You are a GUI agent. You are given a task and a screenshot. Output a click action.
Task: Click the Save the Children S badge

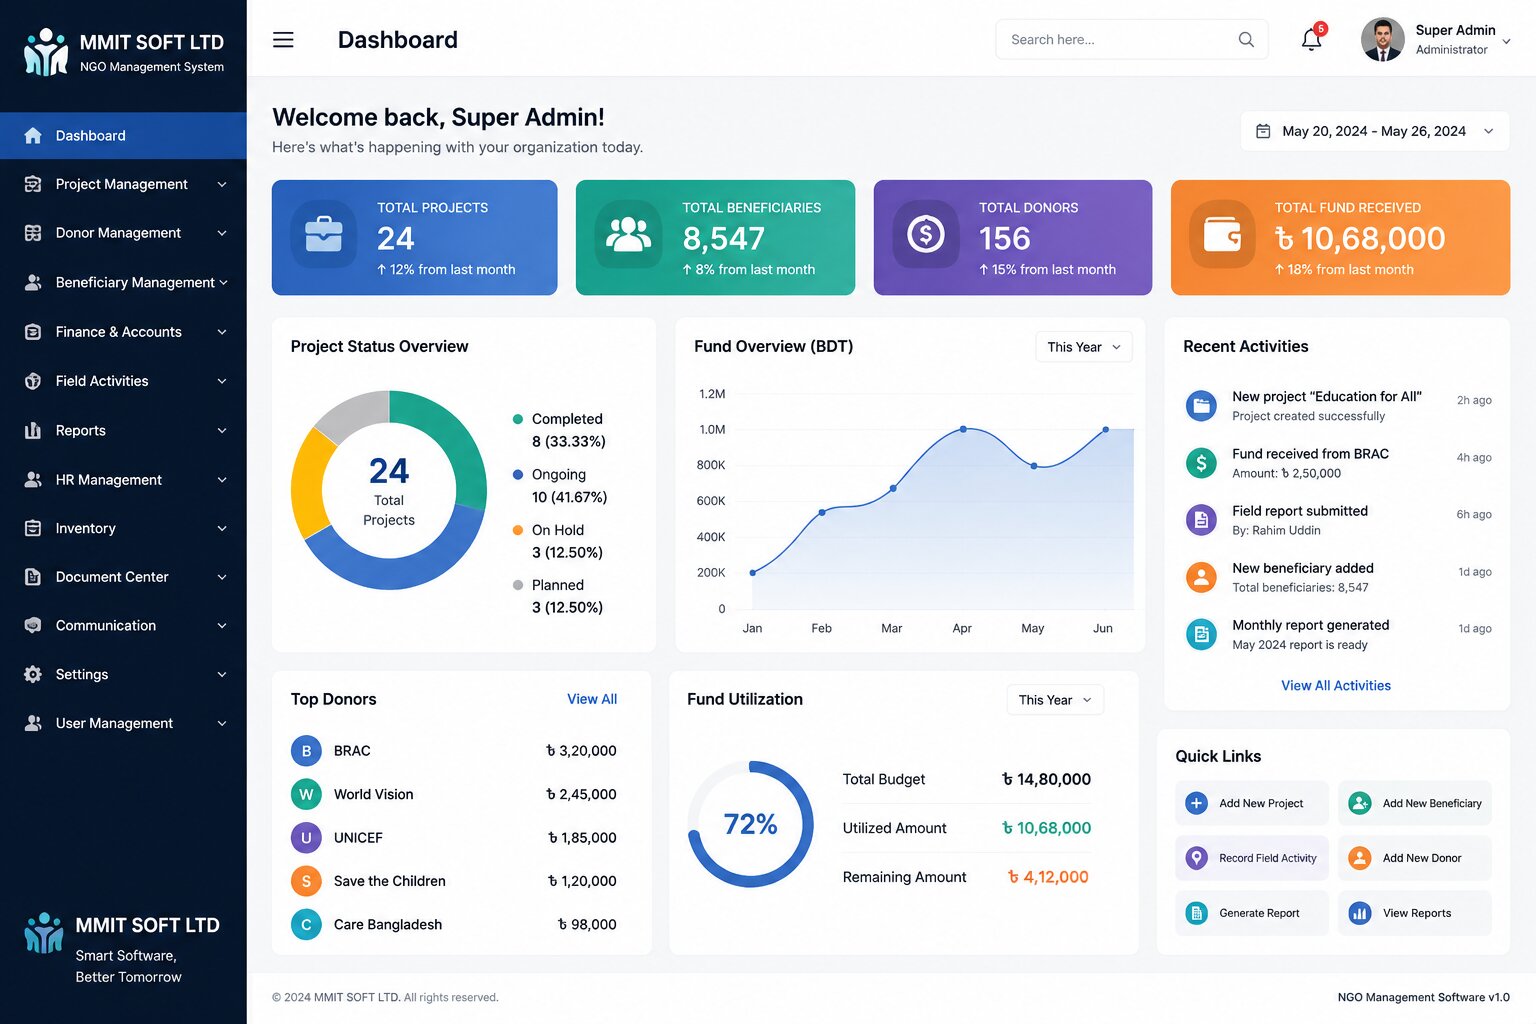[x=306, y=881]
